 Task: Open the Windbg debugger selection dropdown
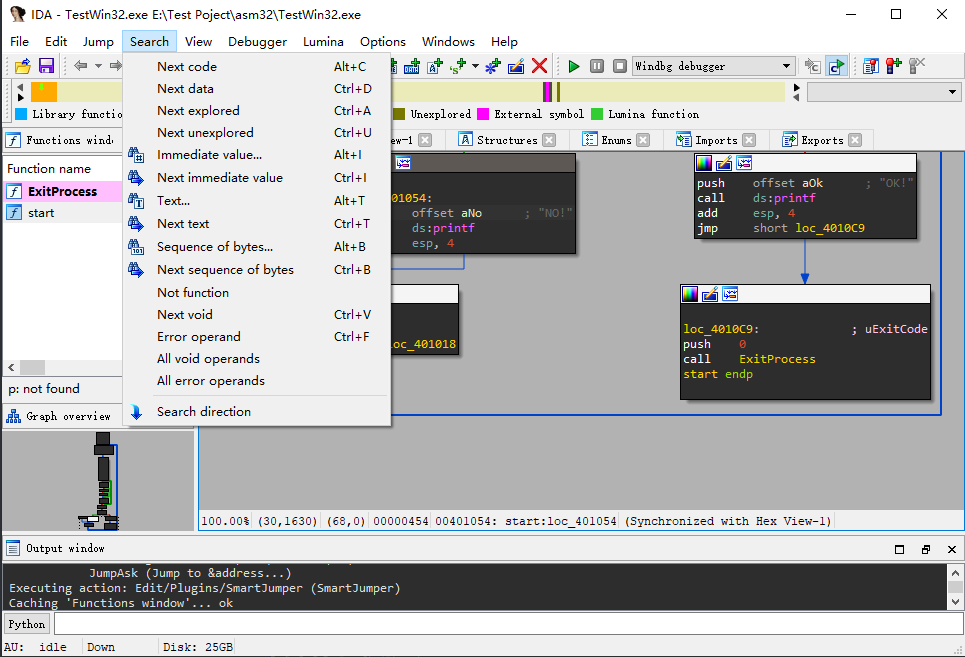click(714, 66)
